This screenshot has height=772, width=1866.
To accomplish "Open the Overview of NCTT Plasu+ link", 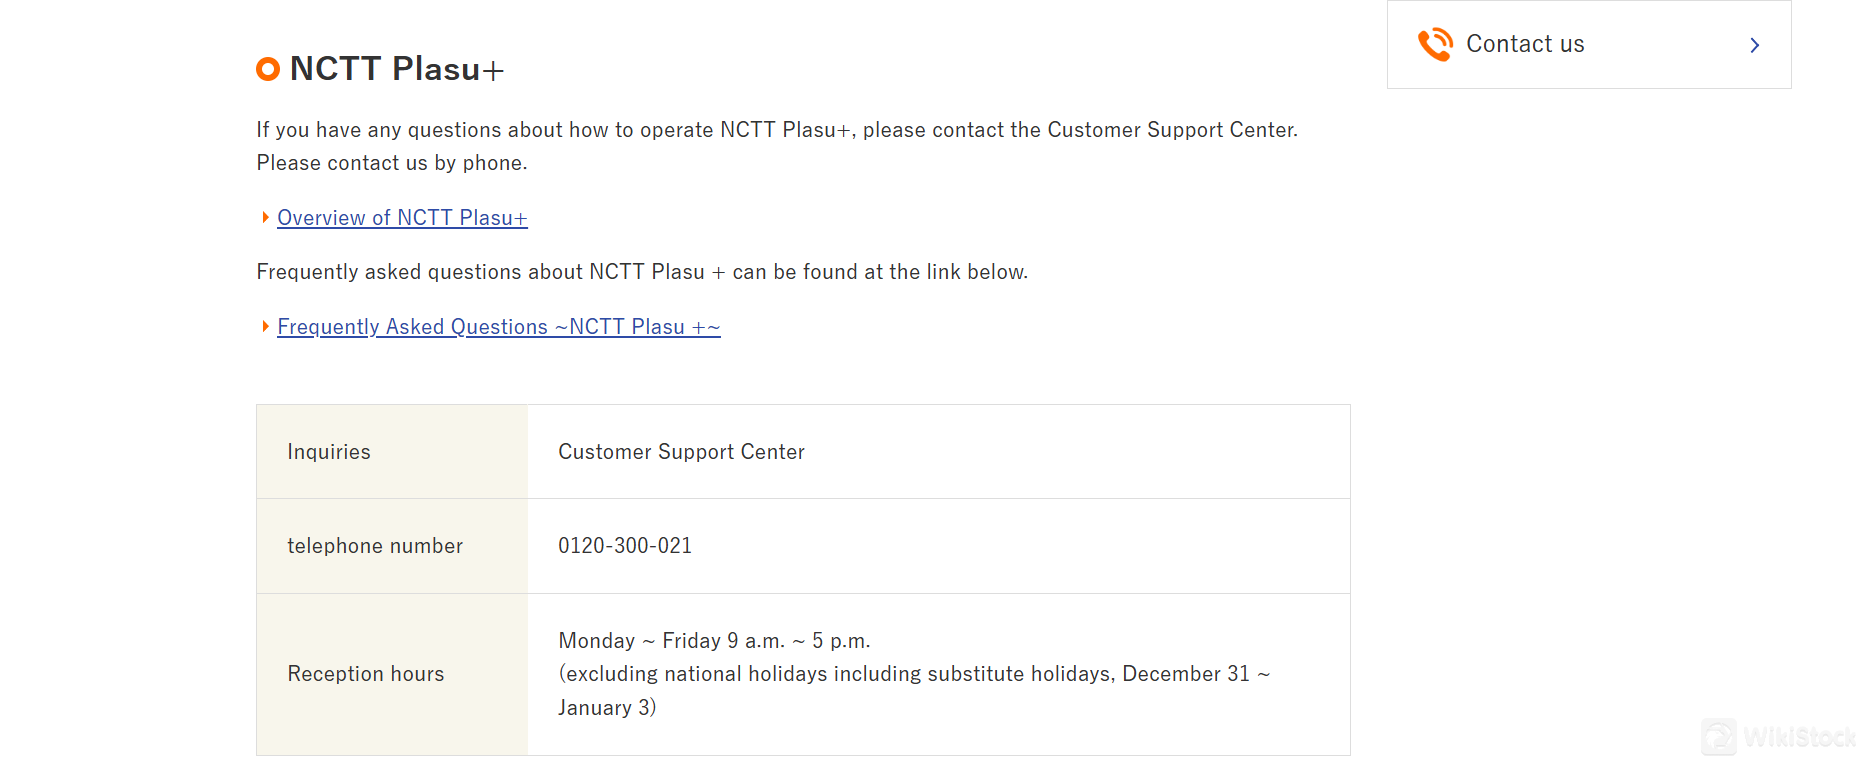I will [x=402, y=218].
